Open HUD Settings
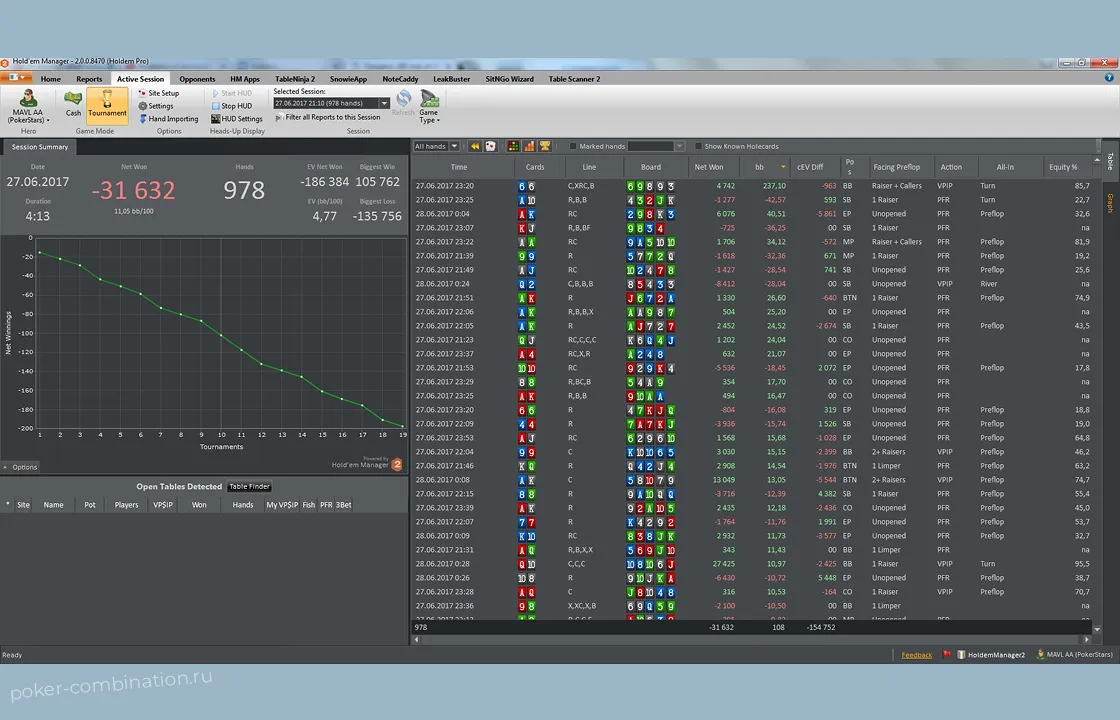Viewport: 1120px width, 720px height. click(x=241, y=119)
